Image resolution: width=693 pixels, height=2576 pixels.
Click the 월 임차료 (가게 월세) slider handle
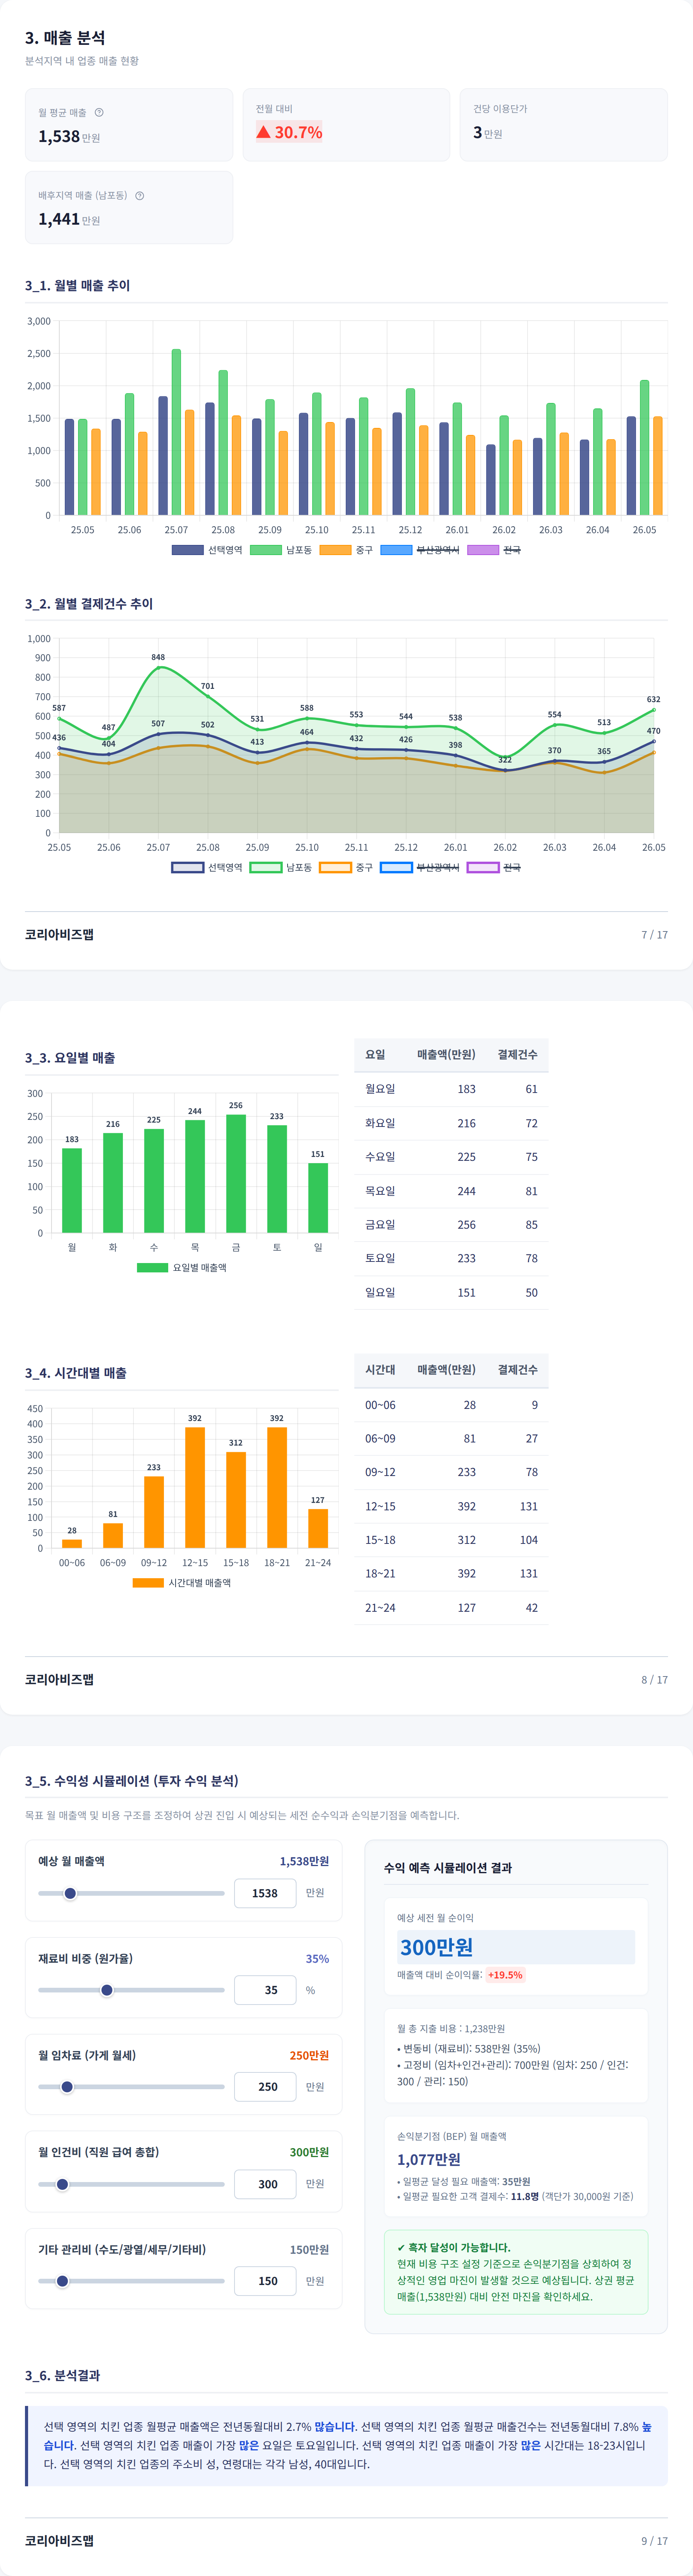click(67, 2087)
